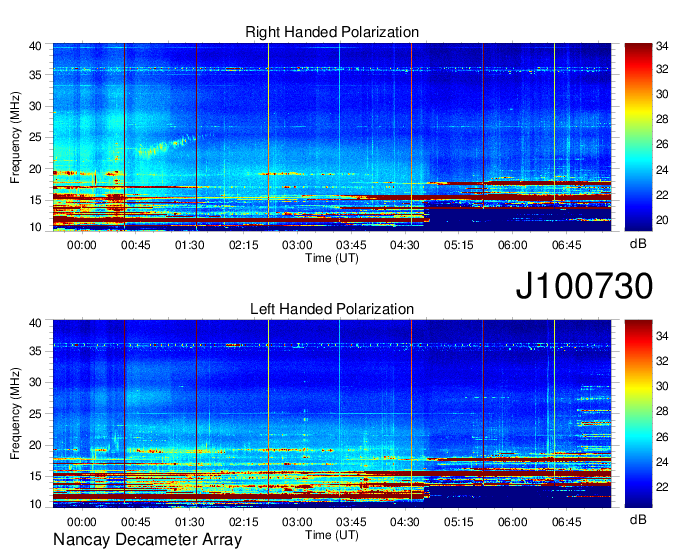Viewport: 680px width, 552px height.
Task: Click the Right Handed Polarization title
Action: [332, 32]
